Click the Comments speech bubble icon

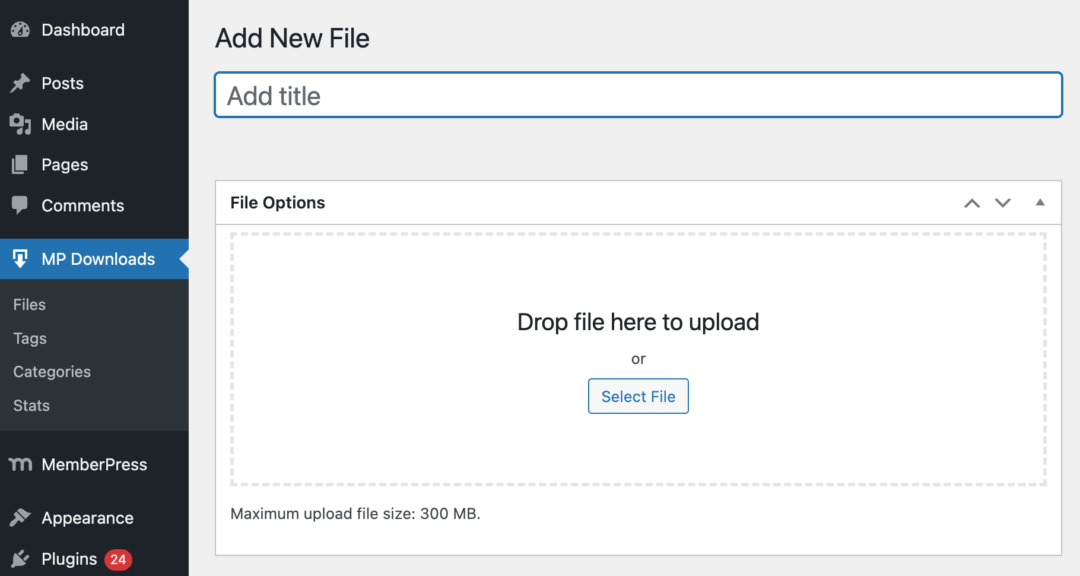click(20, 205)
